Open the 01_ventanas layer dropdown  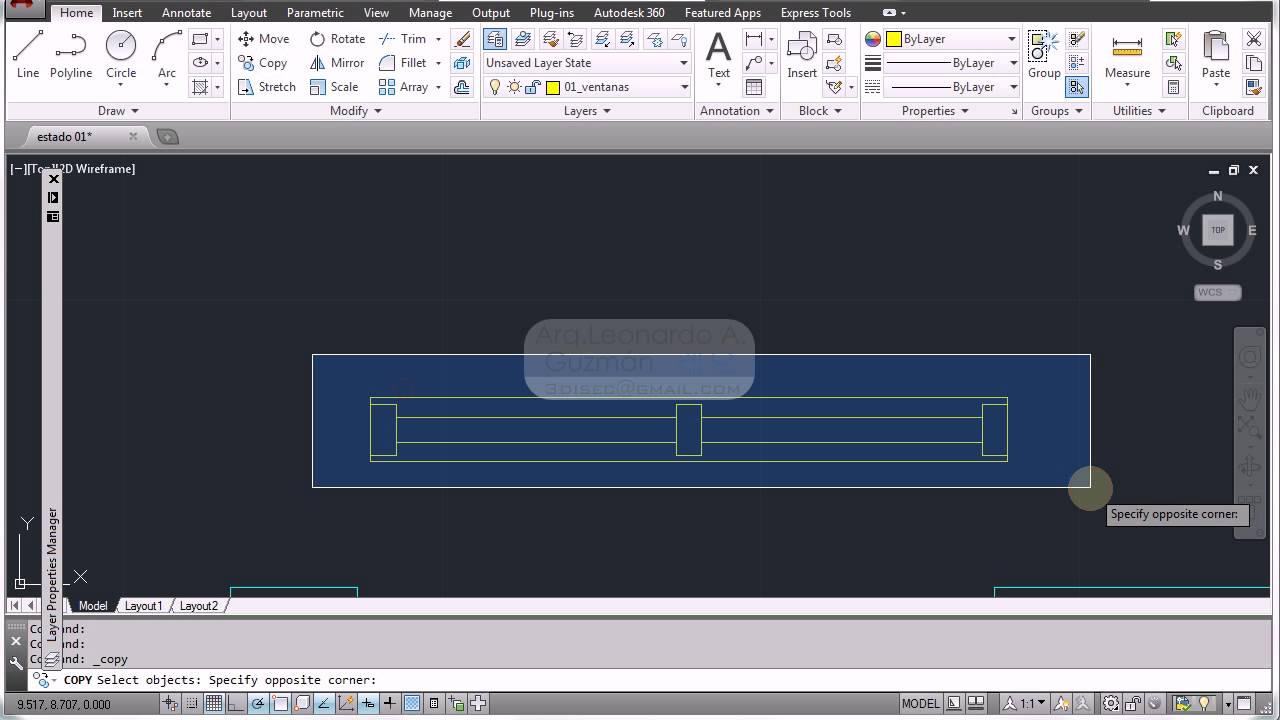click(x=587, y=87)
